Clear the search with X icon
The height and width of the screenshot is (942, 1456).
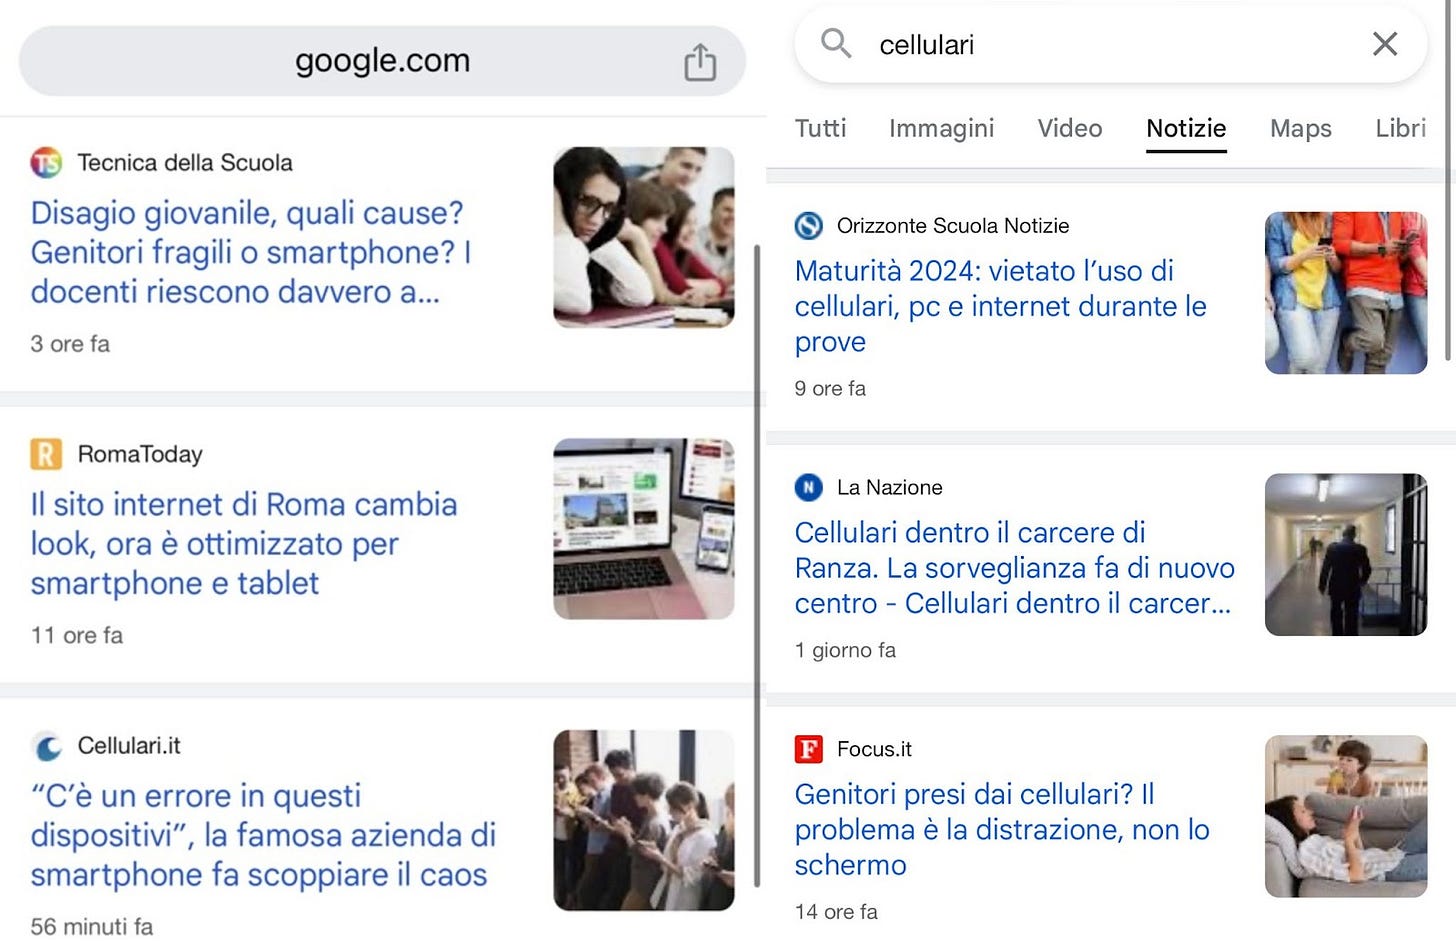click(1385, 44)
